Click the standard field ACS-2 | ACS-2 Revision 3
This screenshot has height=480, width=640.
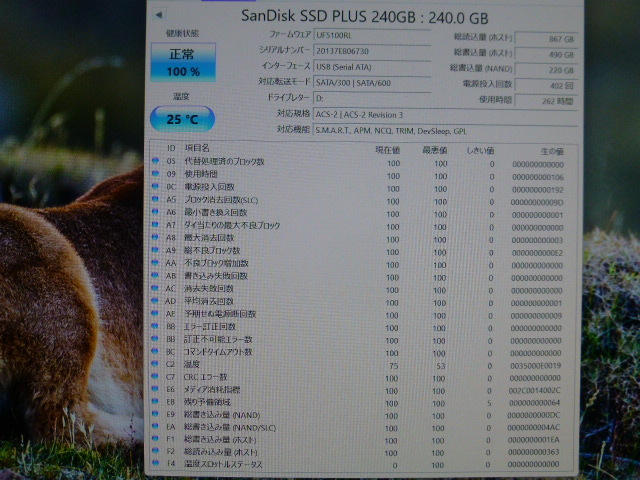445,115
